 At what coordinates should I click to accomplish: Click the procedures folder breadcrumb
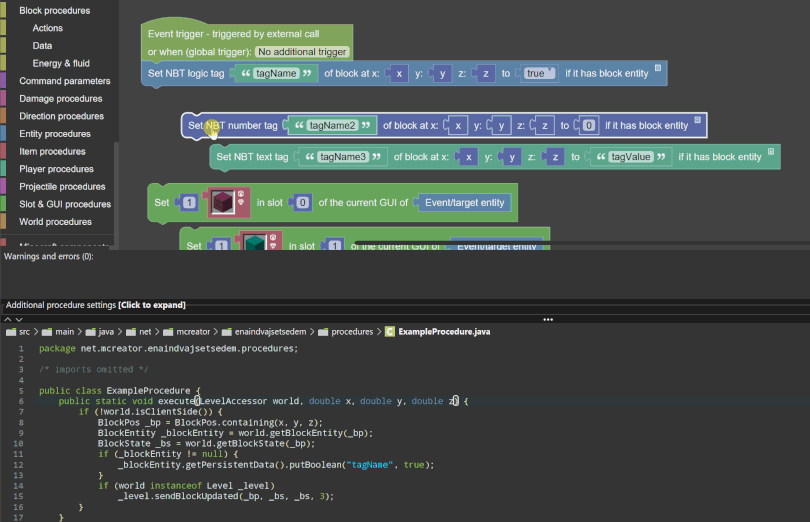click(x=346, y=332)
